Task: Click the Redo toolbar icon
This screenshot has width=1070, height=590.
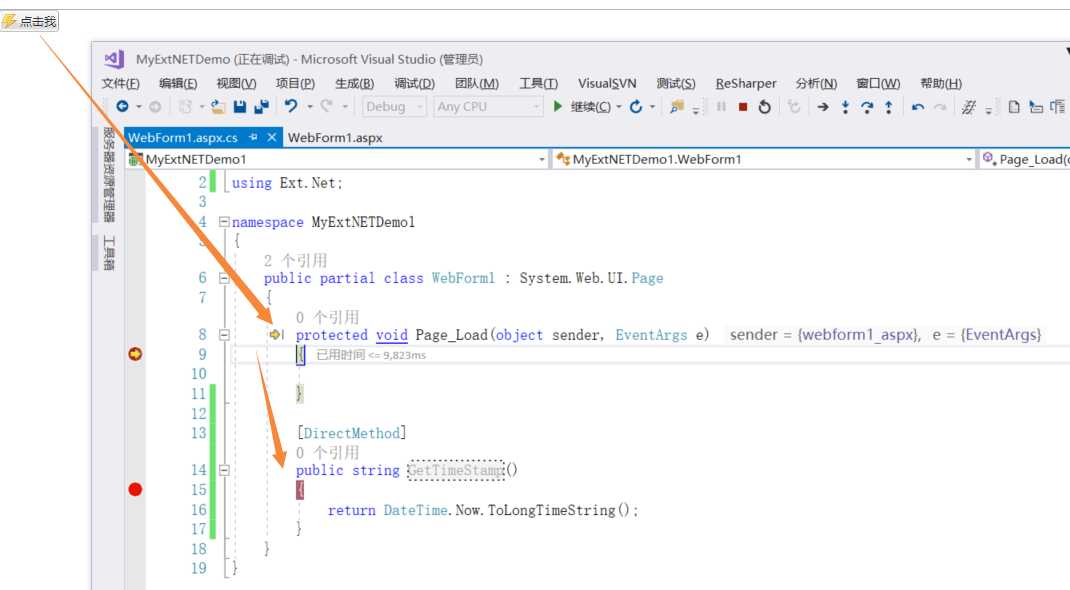Action: [327, 106]
